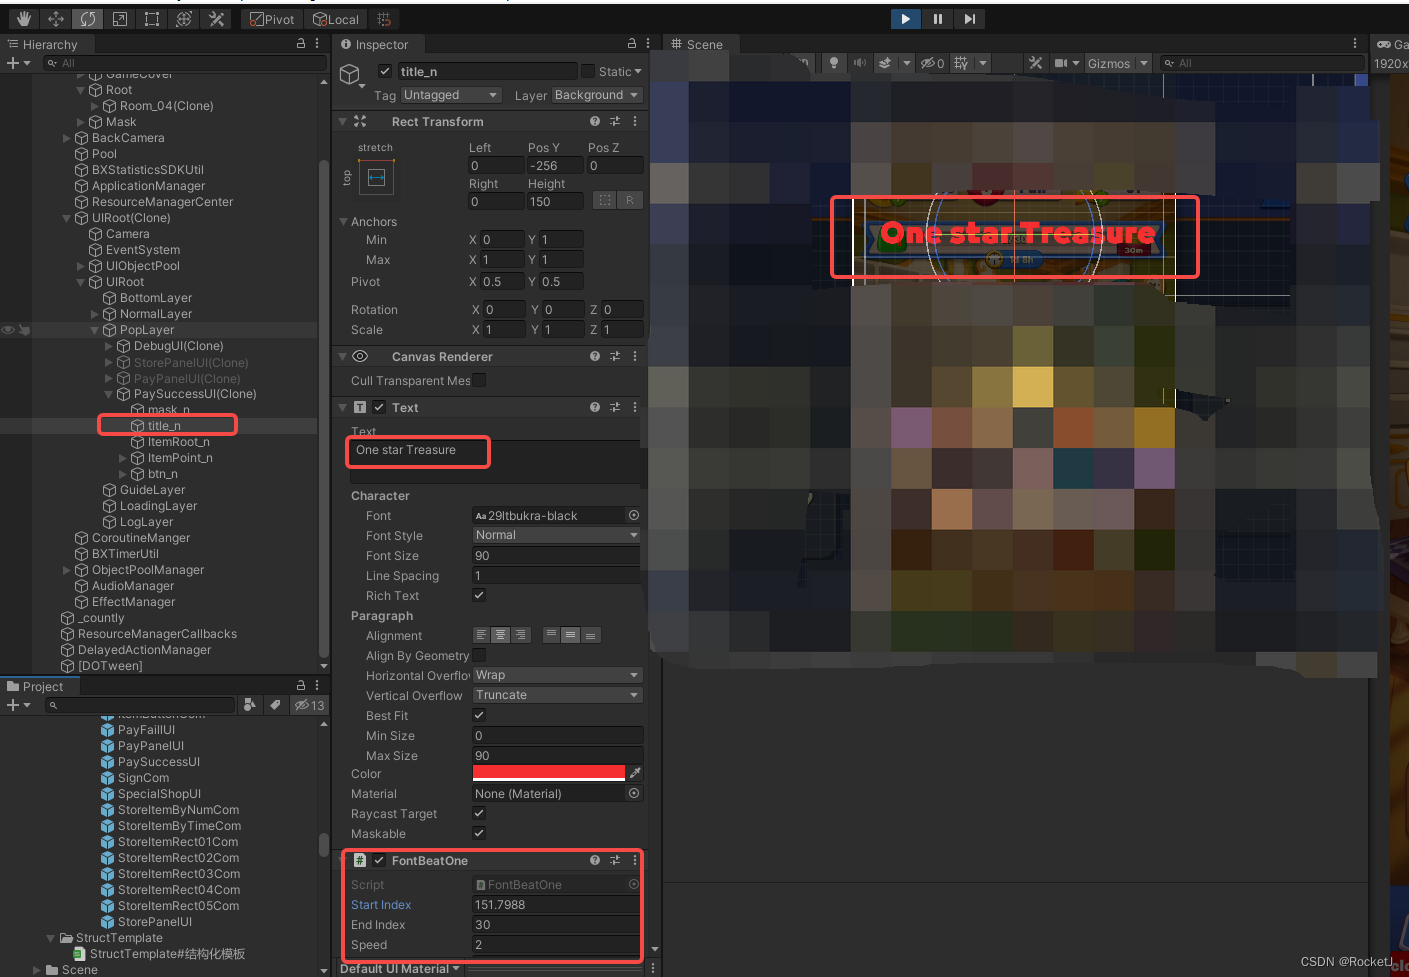Toggle scene lighting bulb icon
Image resolution: width=1409 pixels, height=977 pixels.
tap(834, 63)
